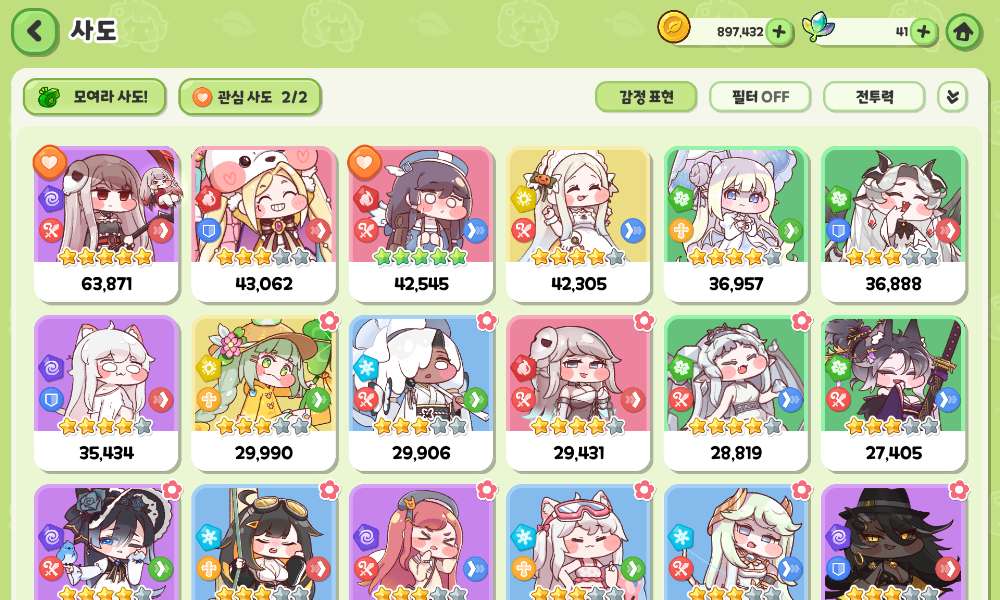Select the 감정 표현 tab

[646, 97]
